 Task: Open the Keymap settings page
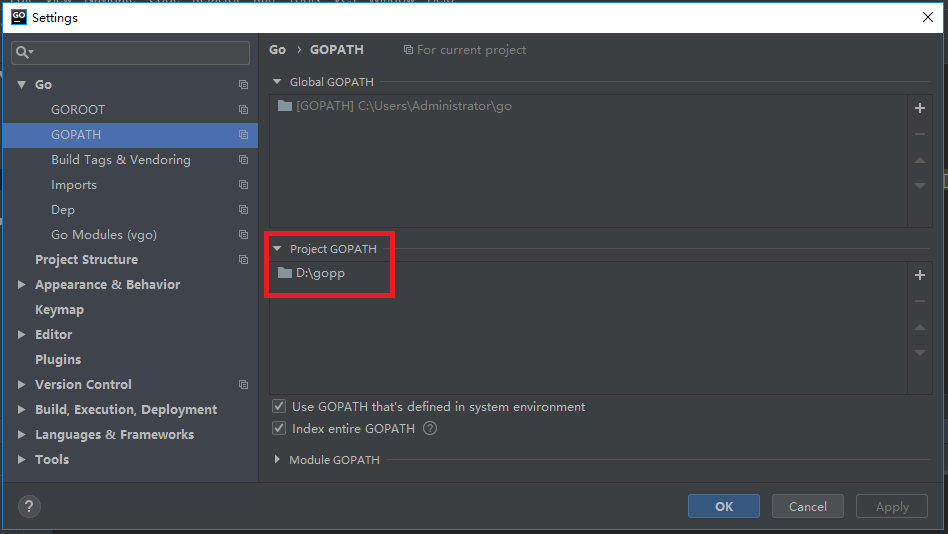59,310
